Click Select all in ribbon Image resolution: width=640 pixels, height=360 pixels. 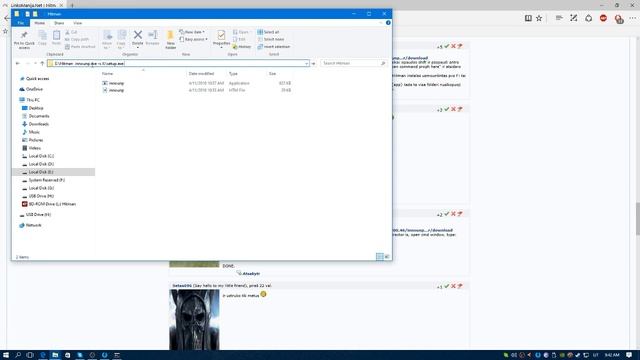(268, 32)
